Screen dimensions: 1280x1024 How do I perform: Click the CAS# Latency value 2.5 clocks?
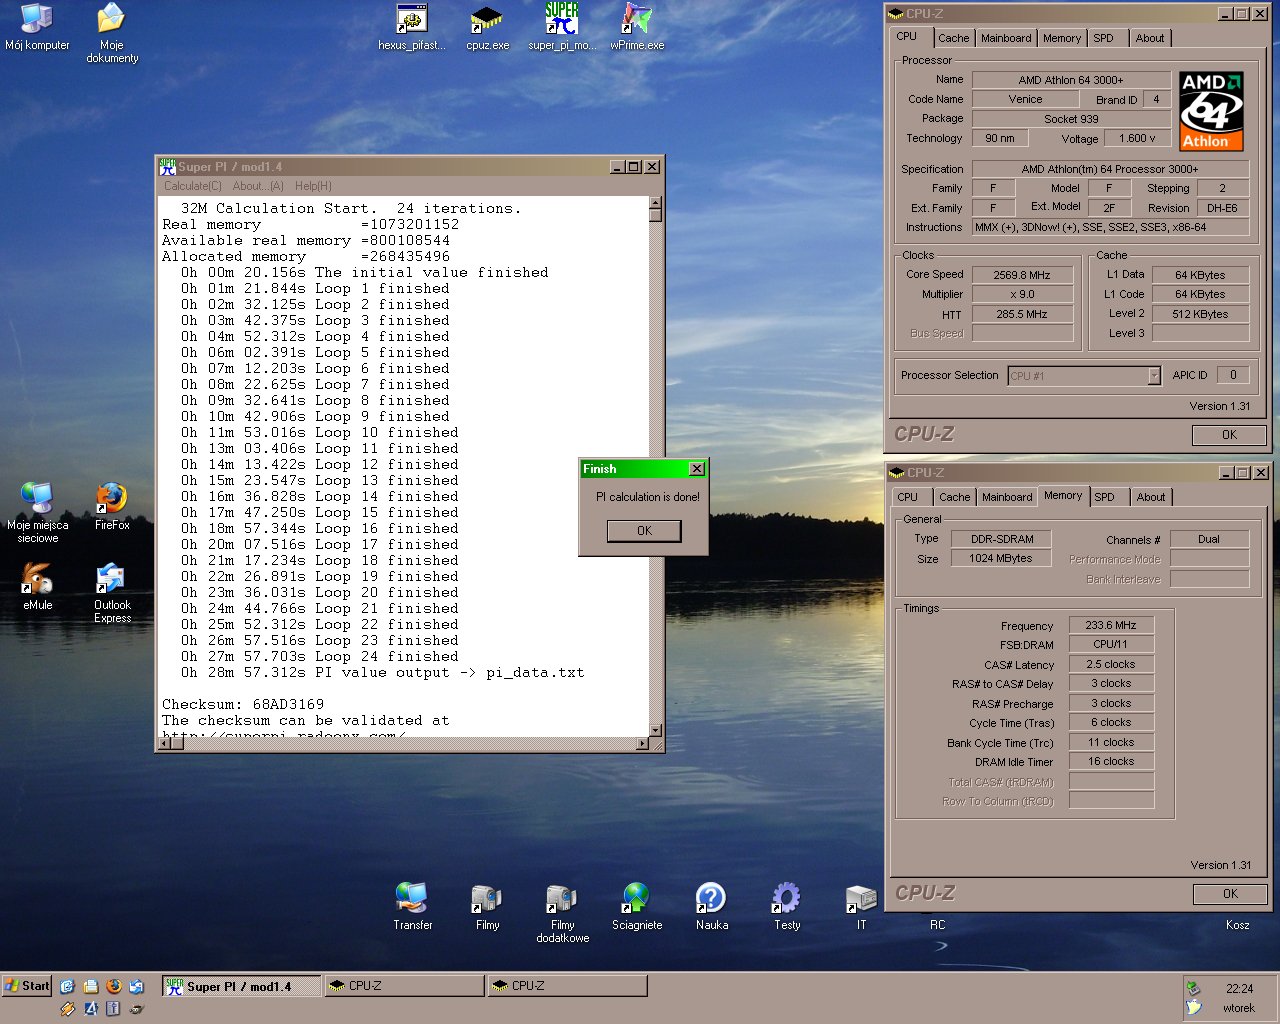point(1111,664)
